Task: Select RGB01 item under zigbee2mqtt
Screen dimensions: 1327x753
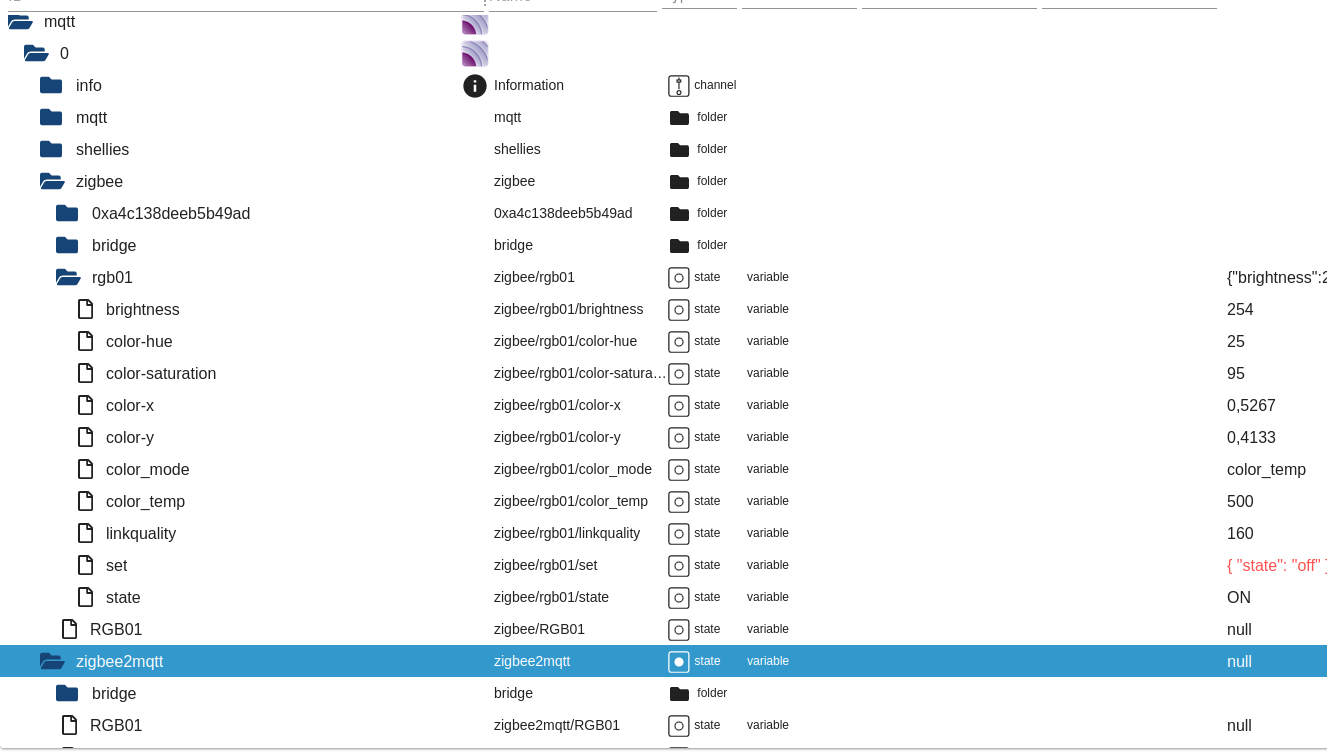Action: pos(116,725)
